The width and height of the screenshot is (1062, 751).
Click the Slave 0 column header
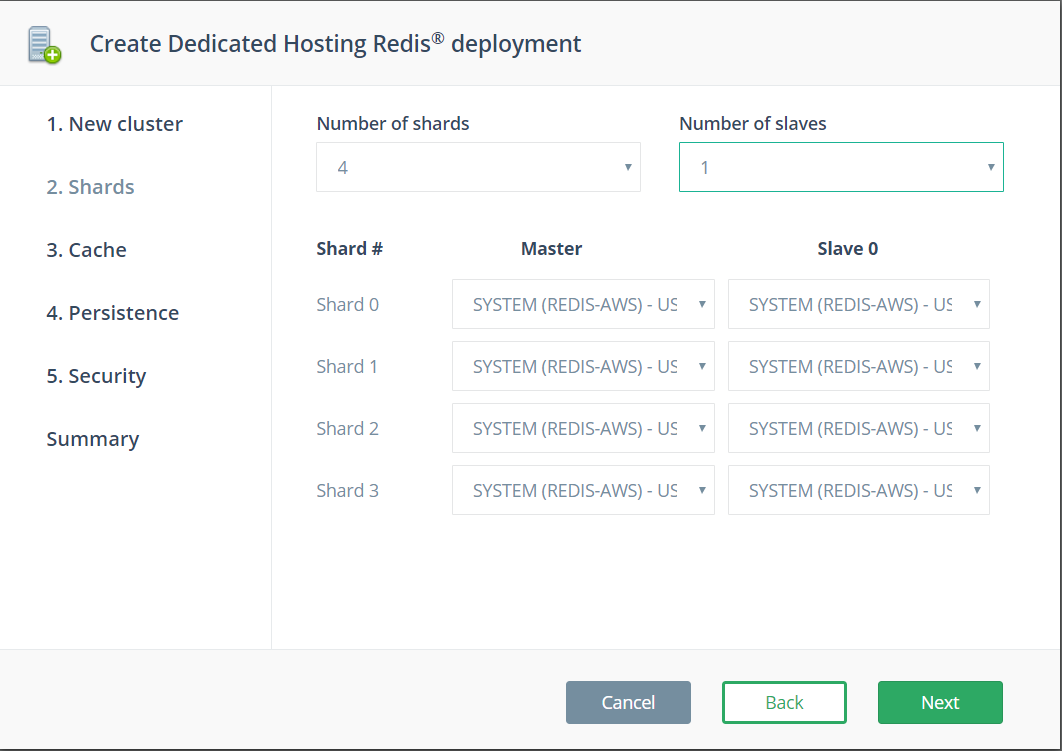847,249
